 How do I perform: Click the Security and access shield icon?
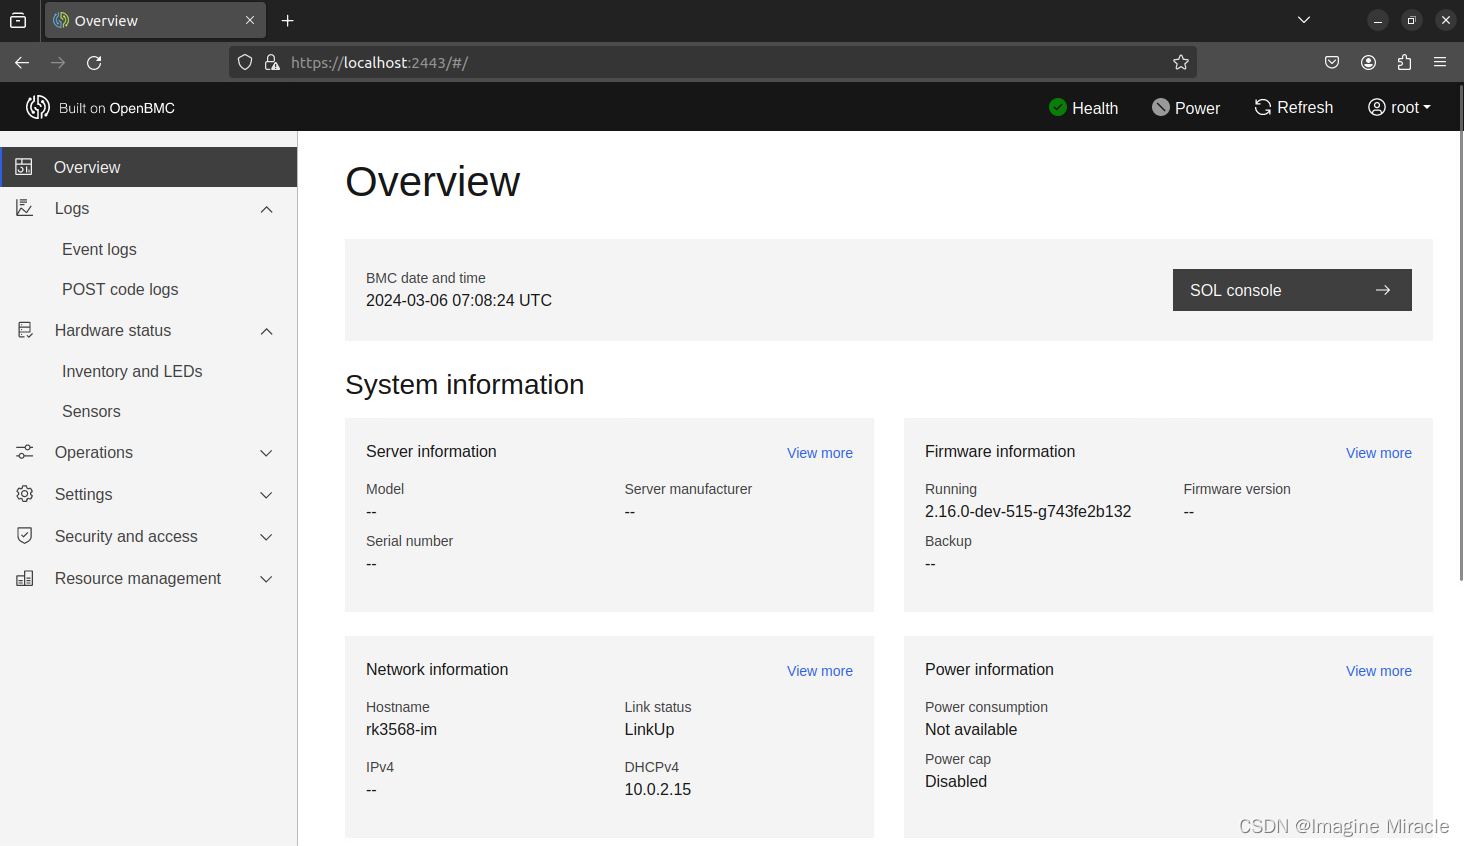[x=25, y=536]
